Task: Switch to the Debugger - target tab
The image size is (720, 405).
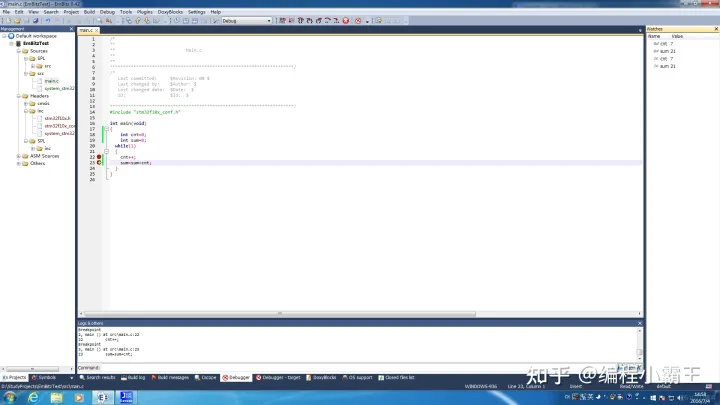Action: click(x=278, y=377)
